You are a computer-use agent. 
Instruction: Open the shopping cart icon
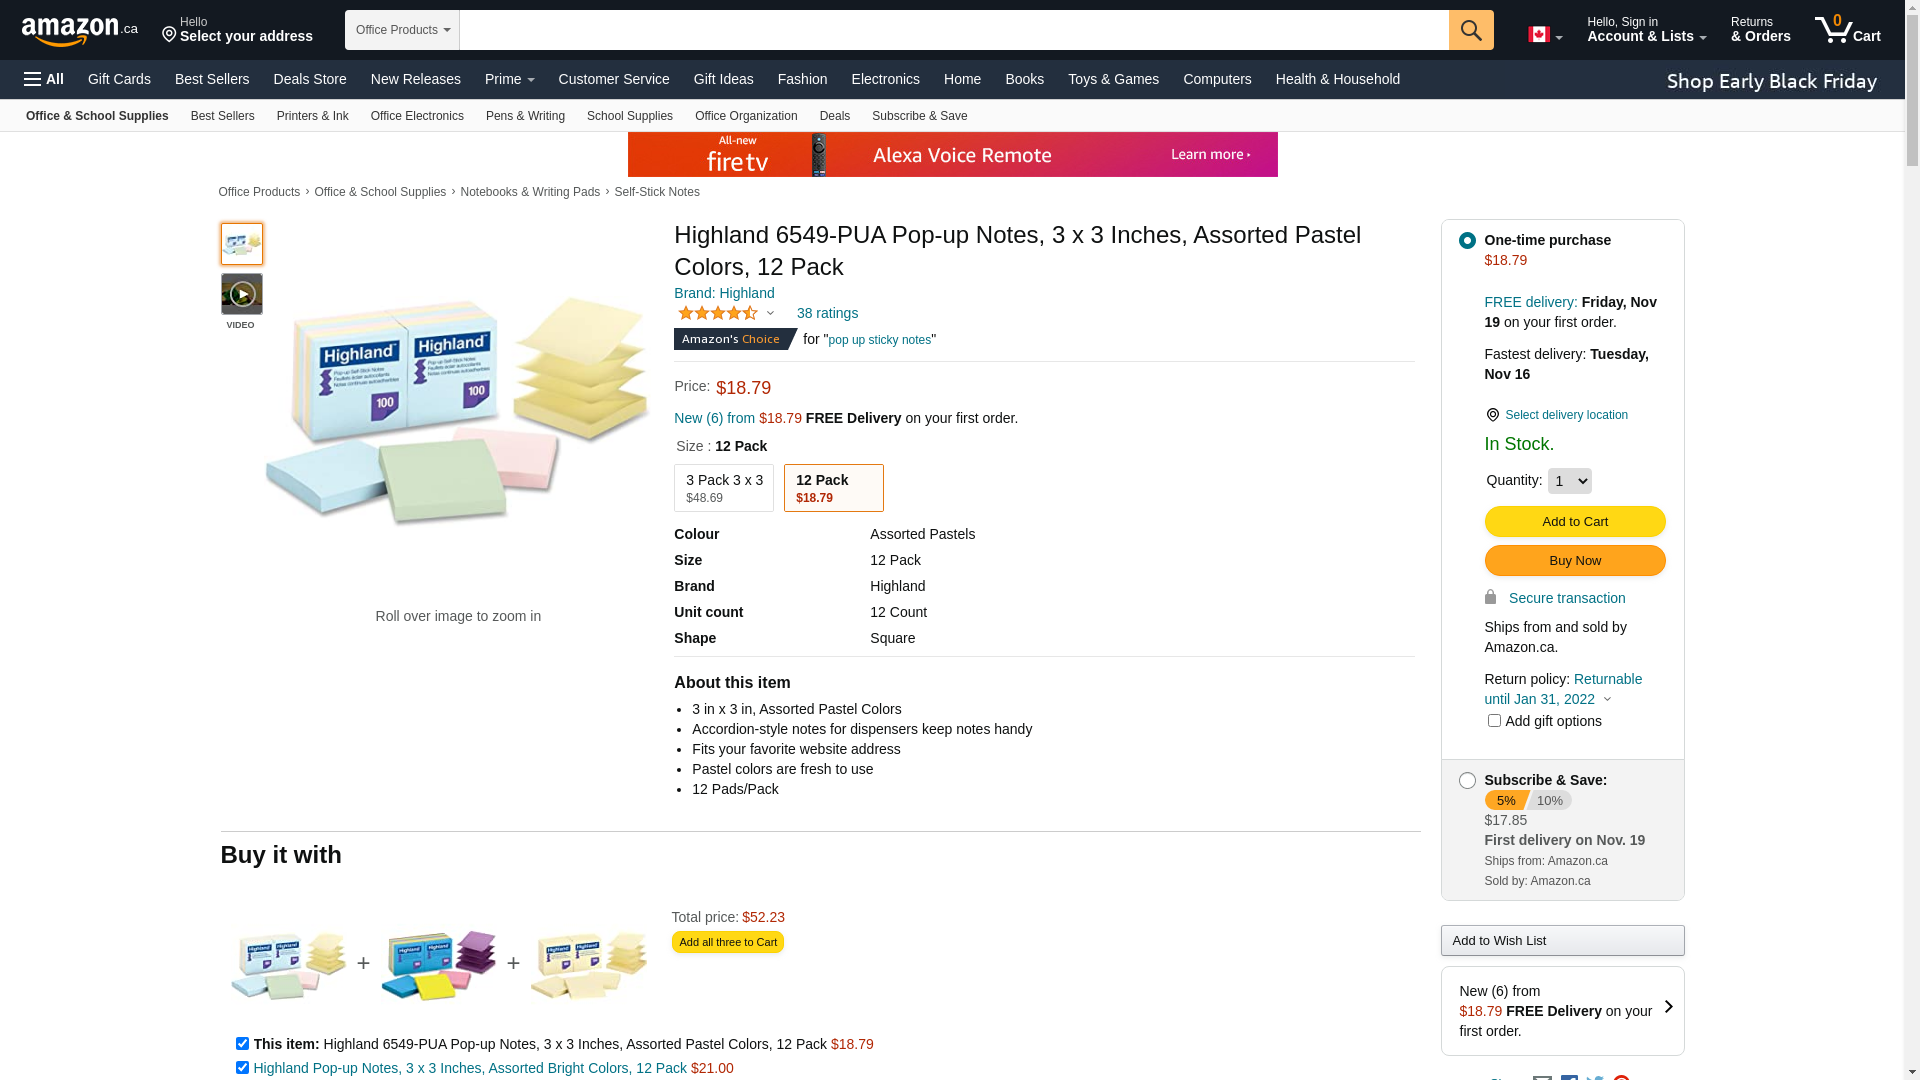[1848, 30]
